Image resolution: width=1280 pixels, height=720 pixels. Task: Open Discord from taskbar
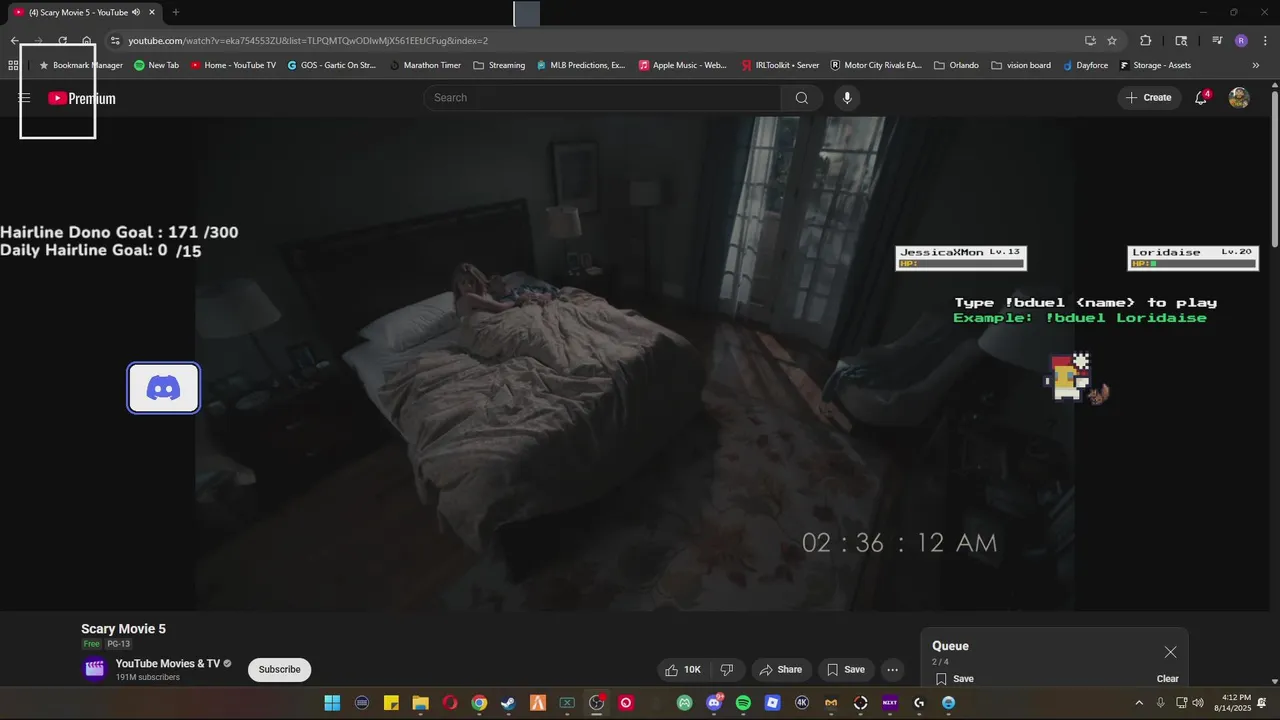click(714, 703)
